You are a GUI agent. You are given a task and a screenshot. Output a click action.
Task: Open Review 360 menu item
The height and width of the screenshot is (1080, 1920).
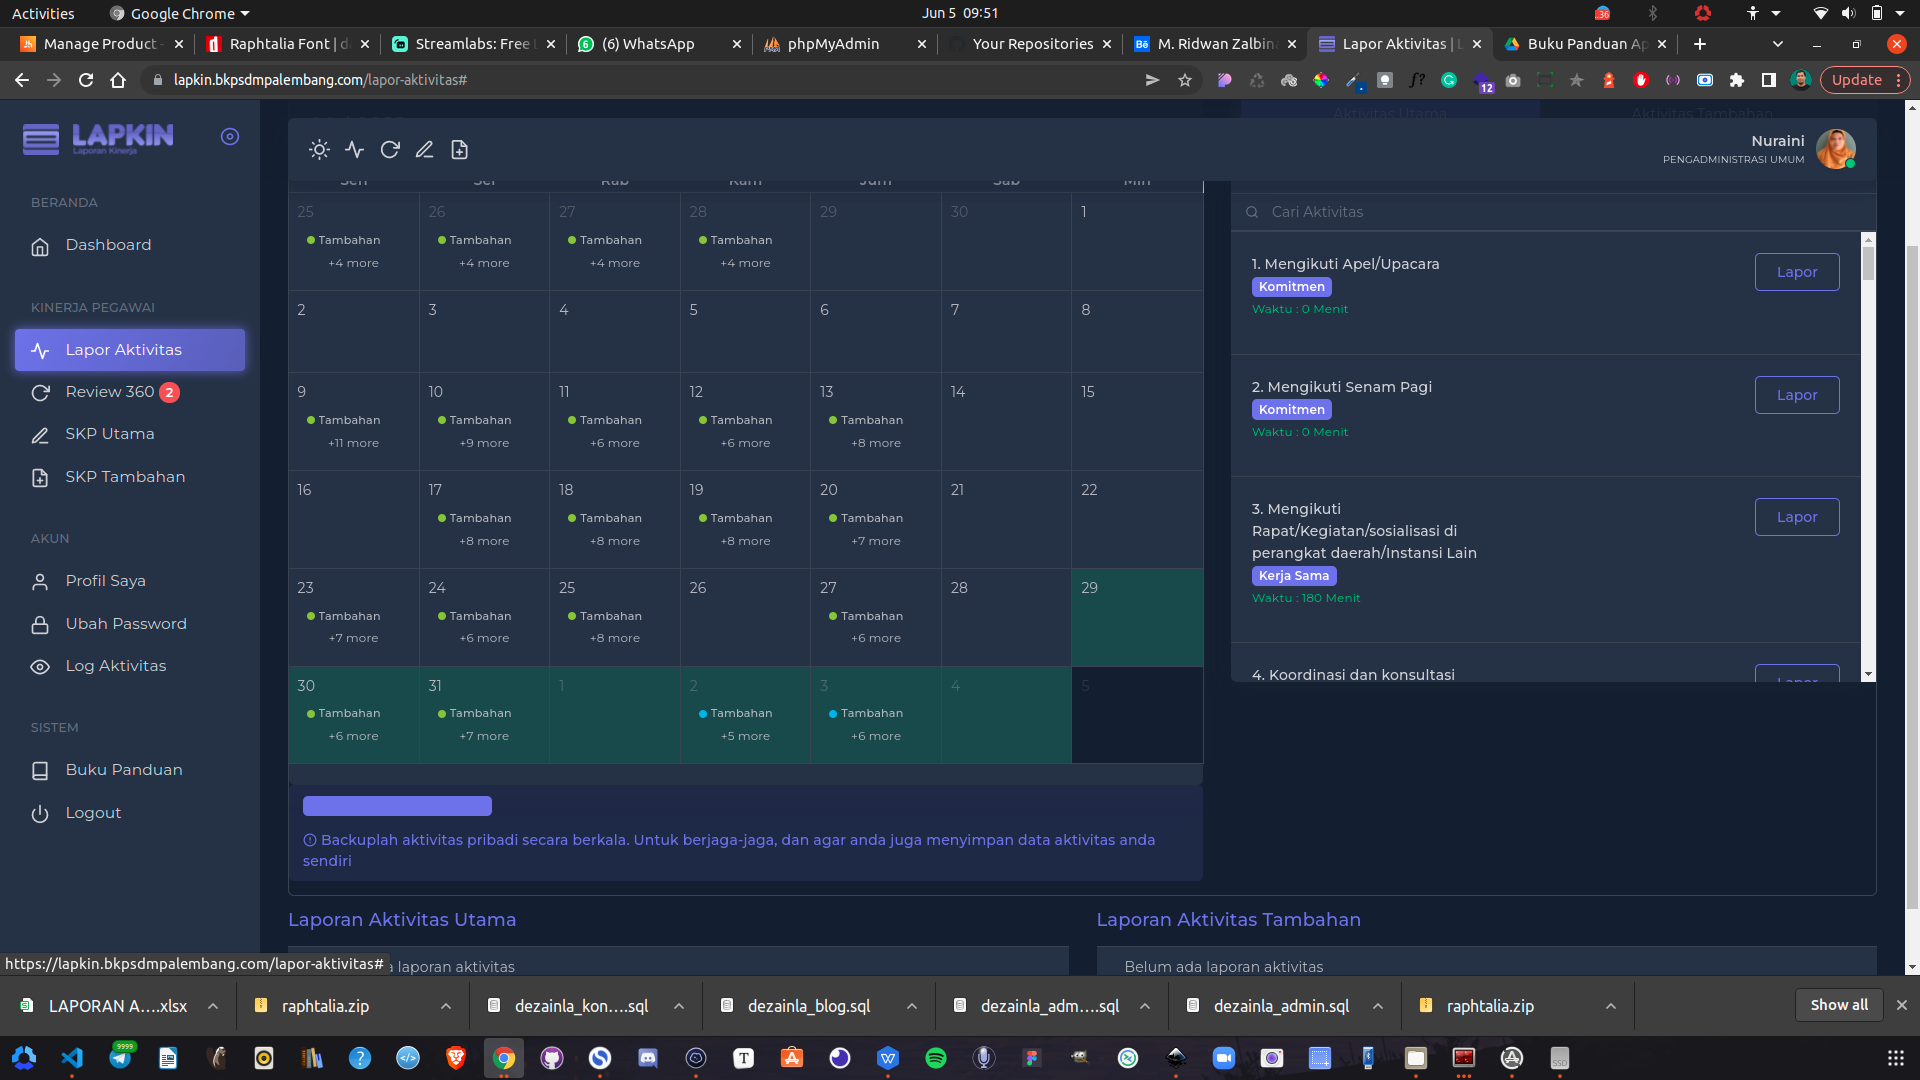110,392
